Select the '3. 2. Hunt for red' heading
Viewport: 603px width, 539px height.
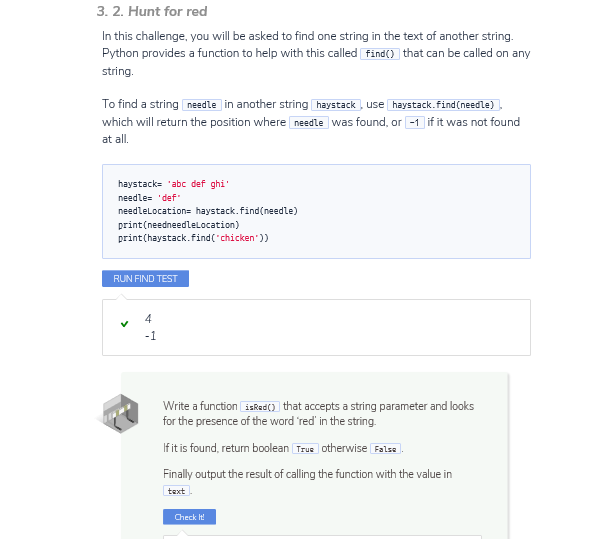(x=152, y=12)
